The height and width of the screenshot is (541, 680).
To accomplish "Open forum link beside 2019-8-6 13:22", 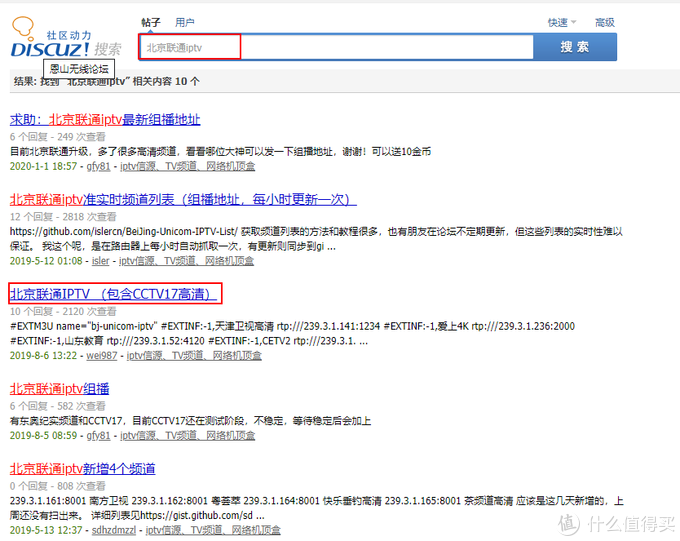I will click(194, 355).
